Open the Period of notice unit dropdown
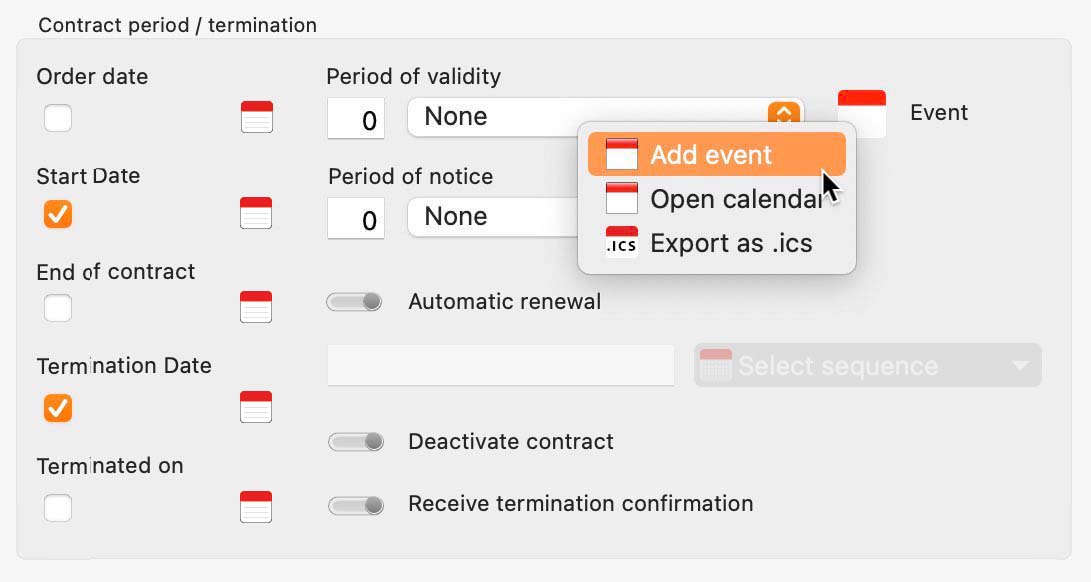 coord(493,217)
